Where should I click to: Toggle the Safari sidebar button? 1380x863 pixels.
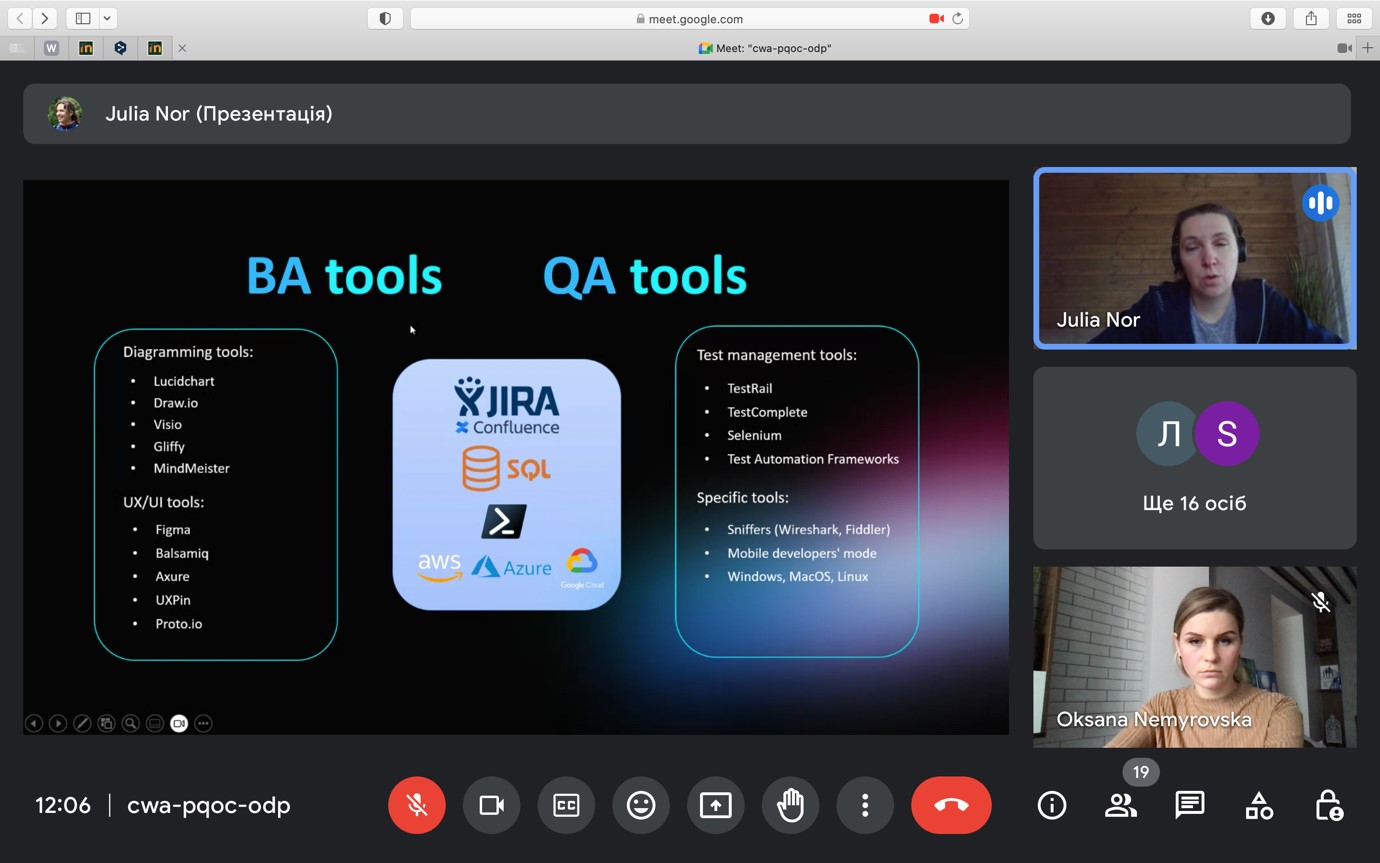coord(83,18)
